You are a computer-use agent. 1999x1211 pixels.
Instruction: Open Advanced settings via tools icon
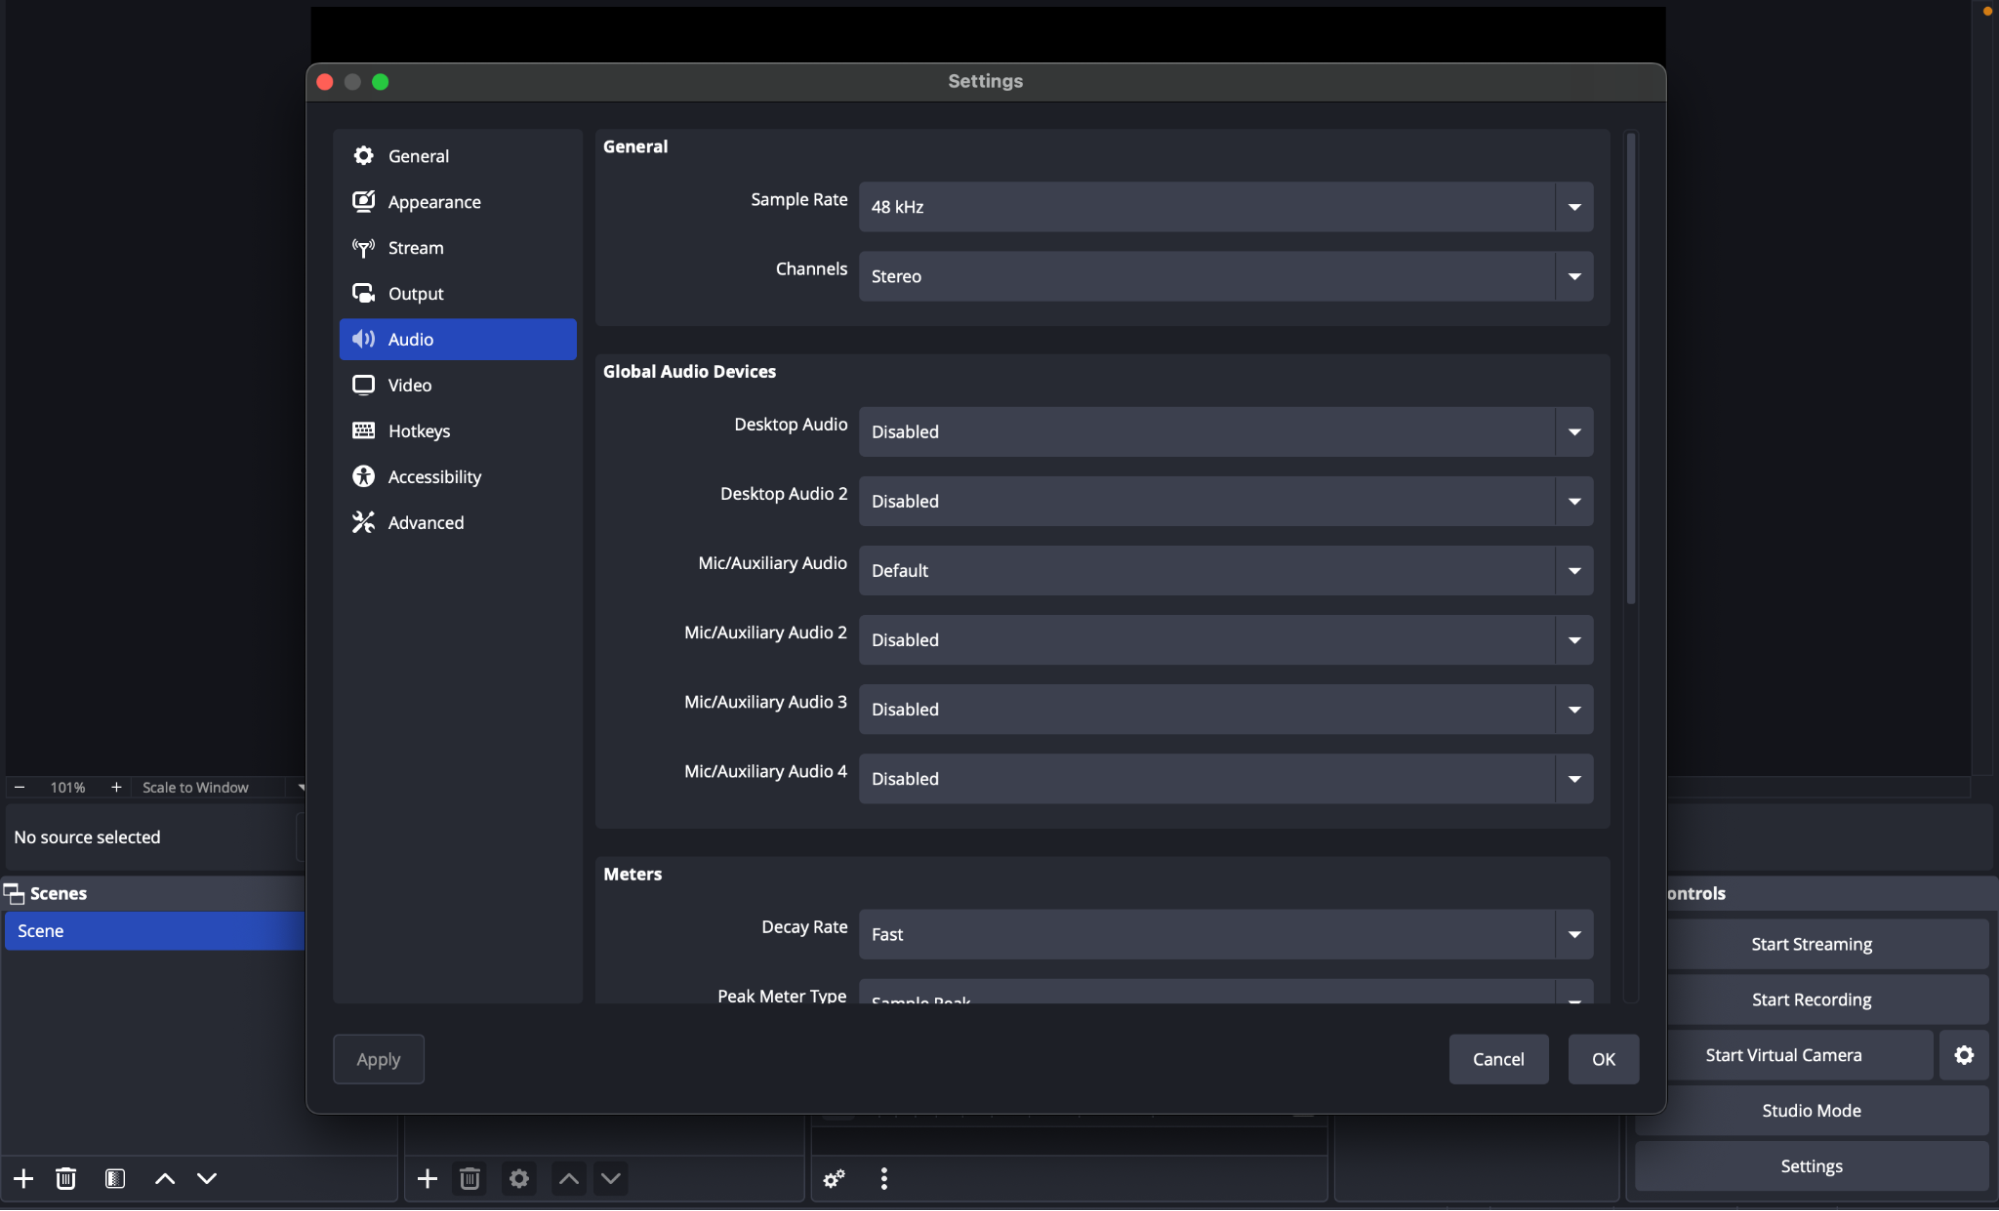click(x=363, y=522)
